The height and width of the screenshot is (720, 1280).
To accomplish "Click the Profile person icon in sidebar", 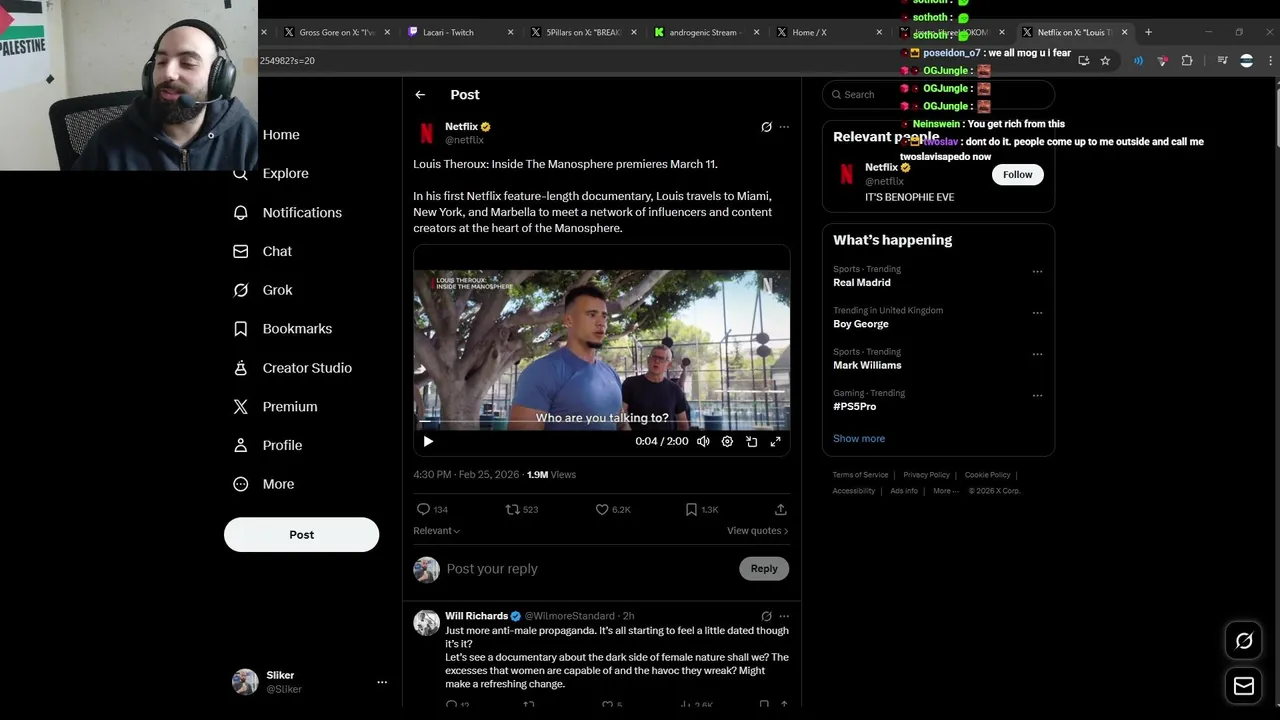I will pyautogui.click(x=240, y=446).
